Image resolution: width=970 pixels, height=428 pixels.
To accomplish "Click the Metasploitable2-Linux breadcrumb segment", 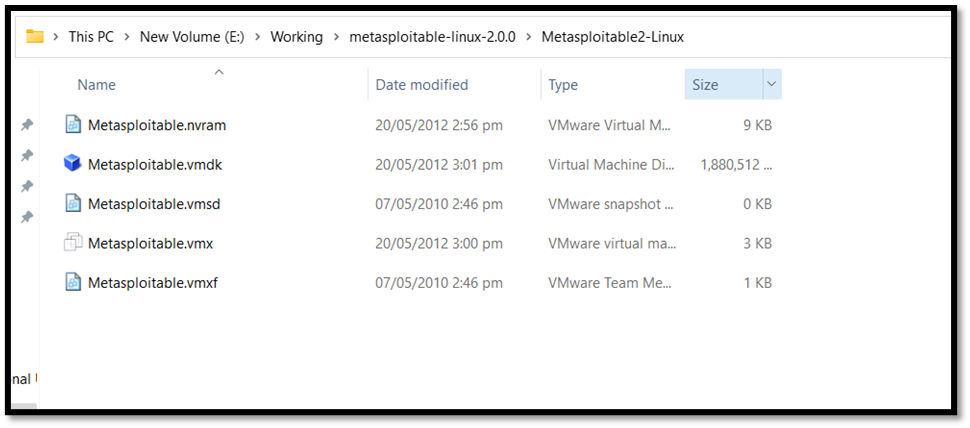I will coord(612,37).
